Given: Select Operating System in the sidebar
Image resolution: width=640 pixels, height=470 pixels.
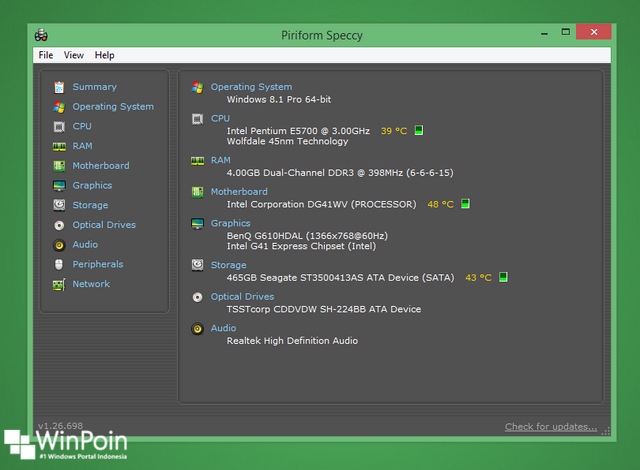Looking at the screenshot, I should 113,107.
